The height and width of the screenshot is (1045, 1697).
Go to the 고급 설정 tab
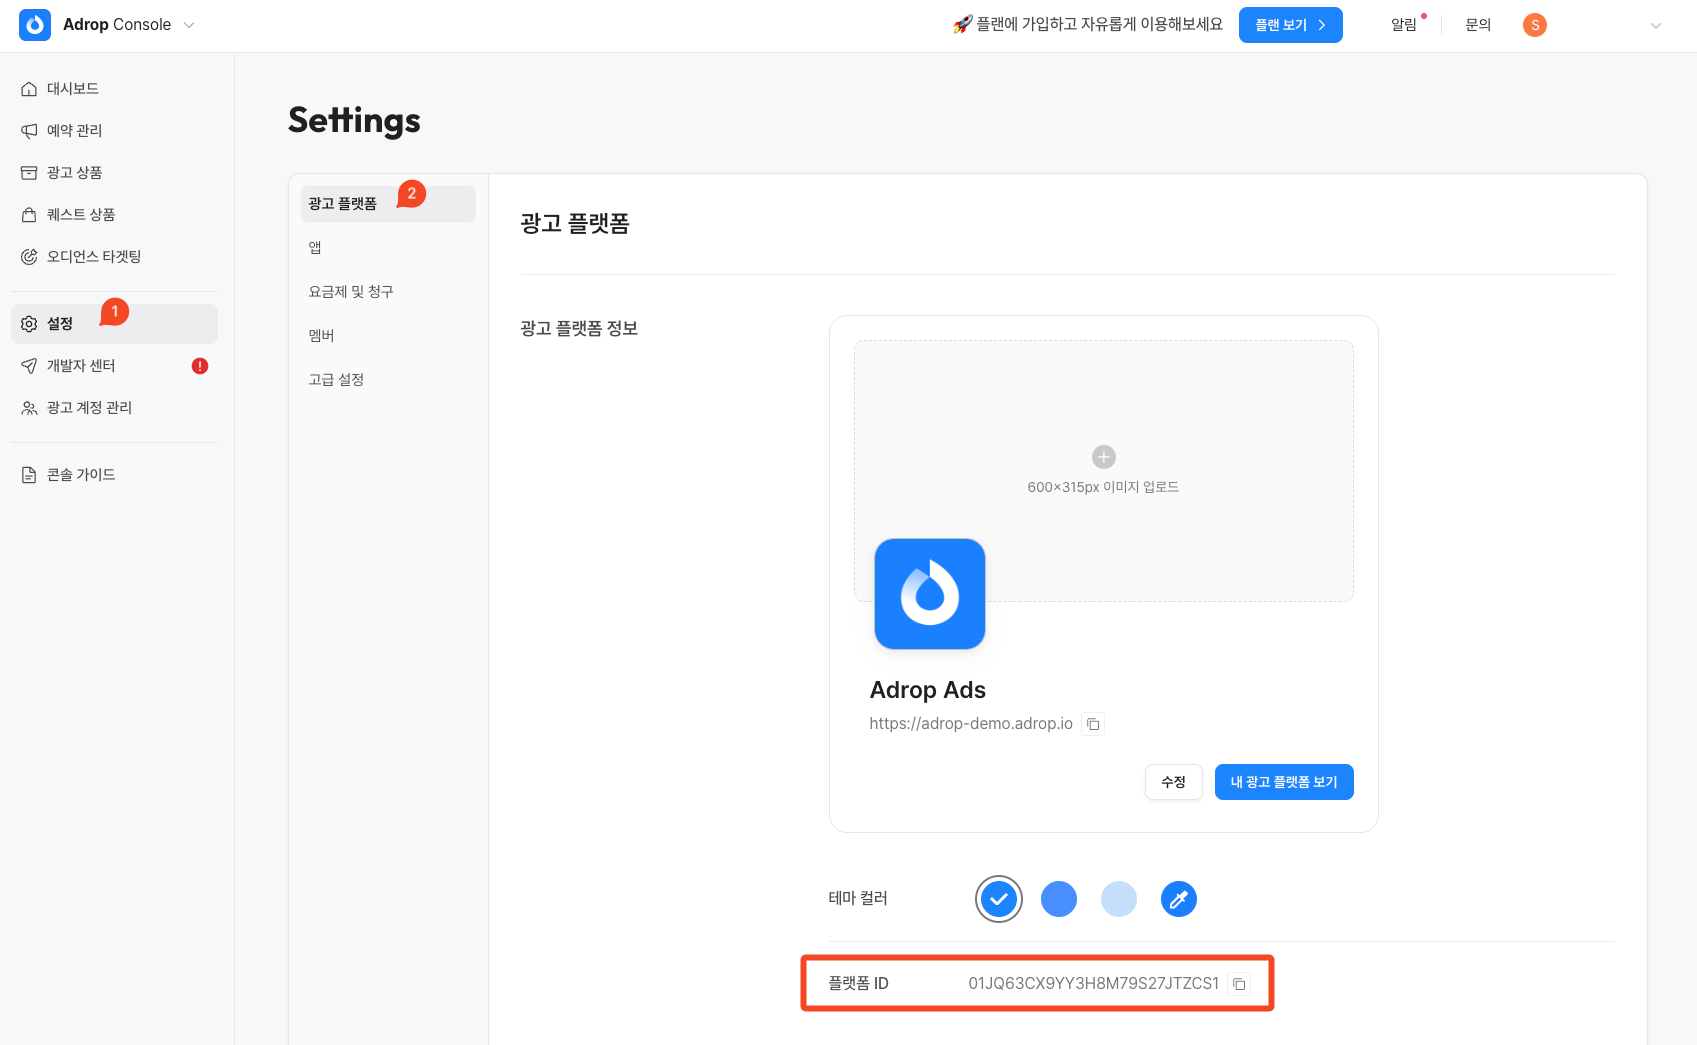(336, 380)
